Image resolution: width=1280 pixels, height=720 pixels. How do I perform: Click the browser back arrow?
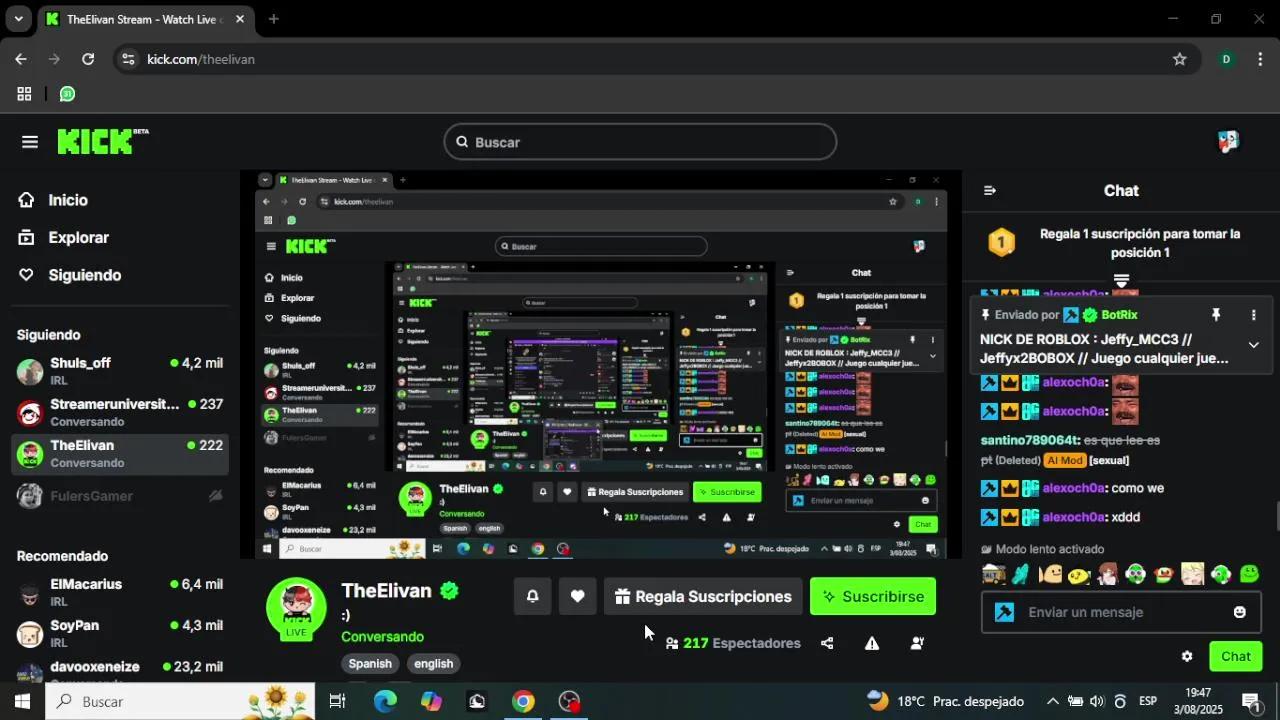pyautogui.click(x=21, y=59)
